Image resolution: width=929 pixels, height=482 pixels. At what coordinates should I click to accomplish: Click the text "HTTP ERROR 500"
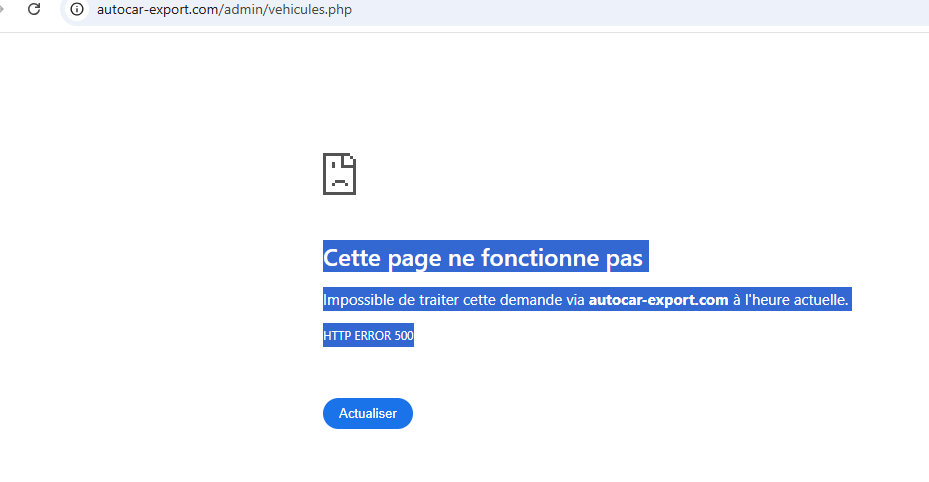click(368, 335)
